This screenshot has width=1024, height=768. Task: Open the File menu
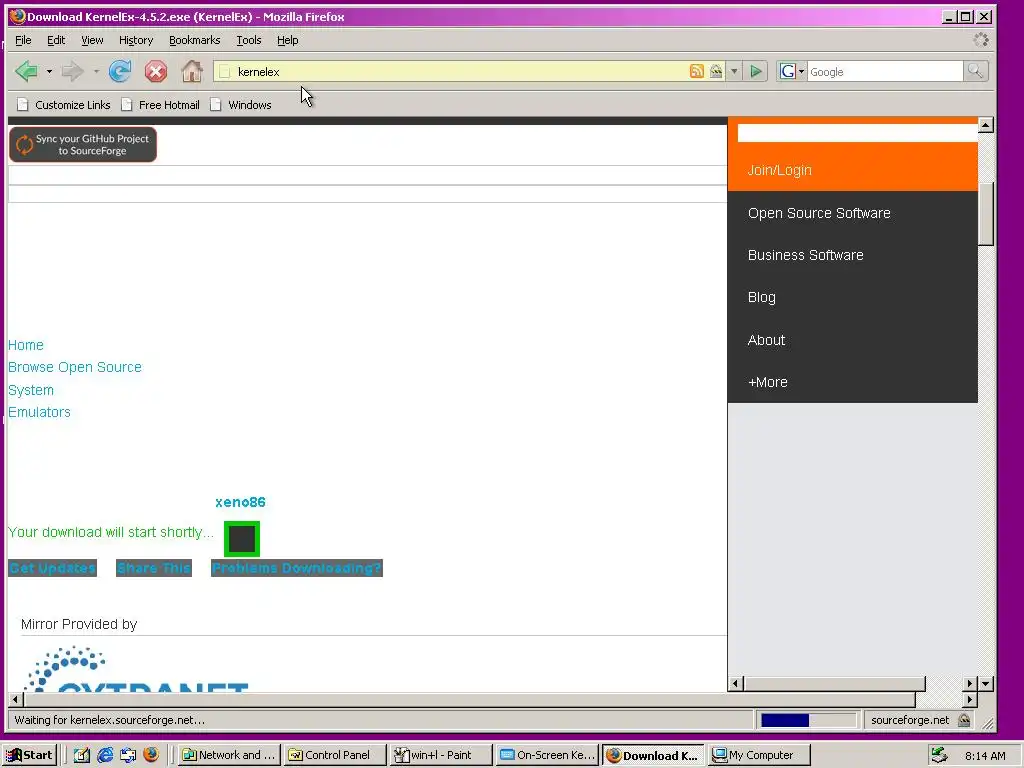[23, 40]
